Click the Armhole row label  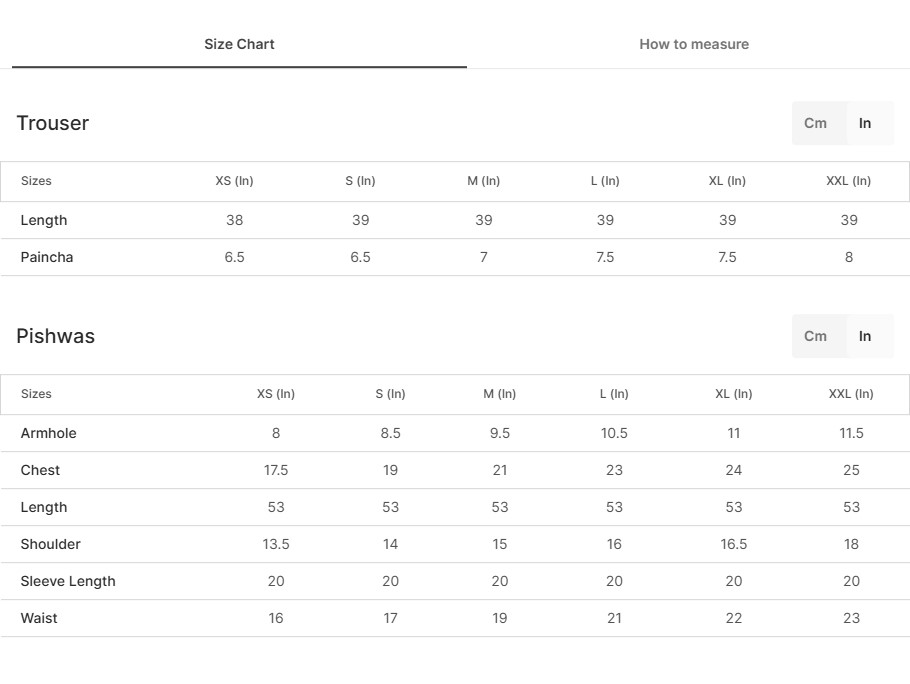pyautogui.click(x=49, y=433)
